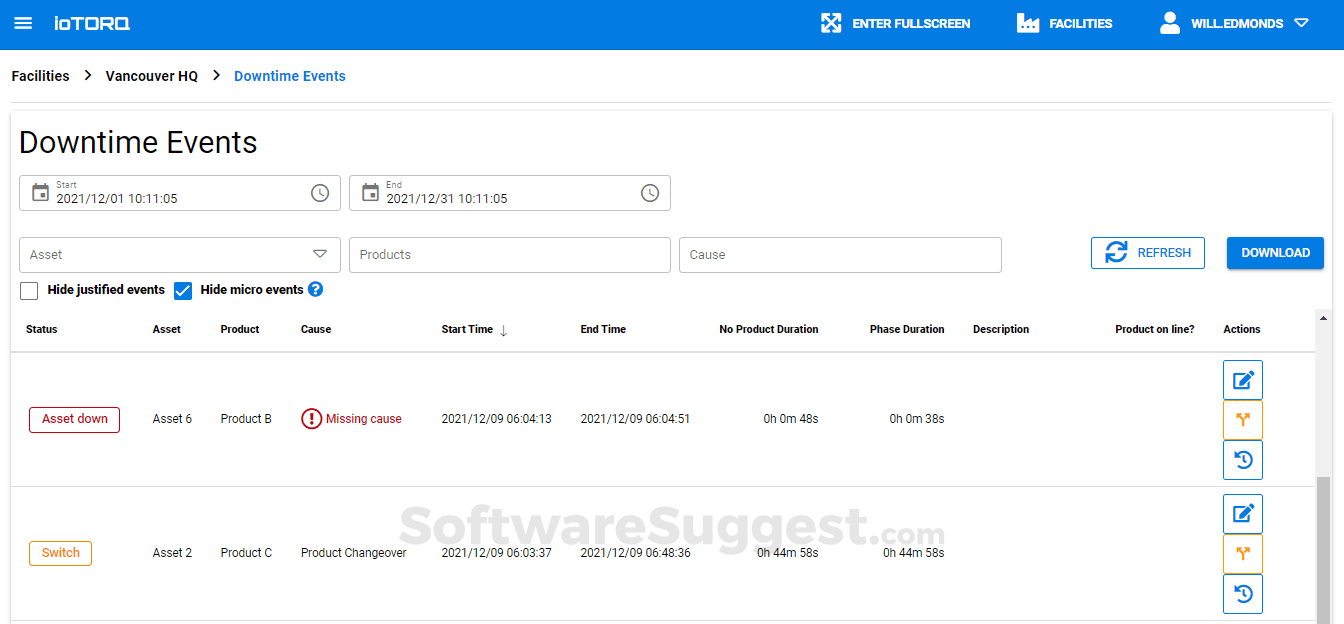Viewport: 1344px width, 624px height.
Task: Click the split event icon on the Asset 2 row
Action: pos(1242,553)
